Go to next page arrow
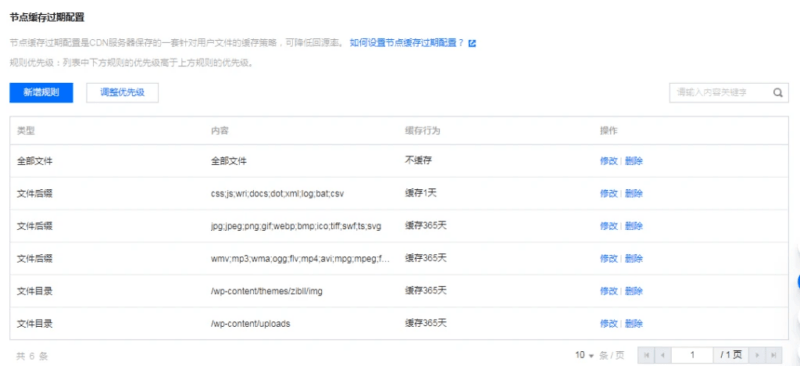This screenshot has height=366, width=800. pyautogui.click(x=757, y=355)
